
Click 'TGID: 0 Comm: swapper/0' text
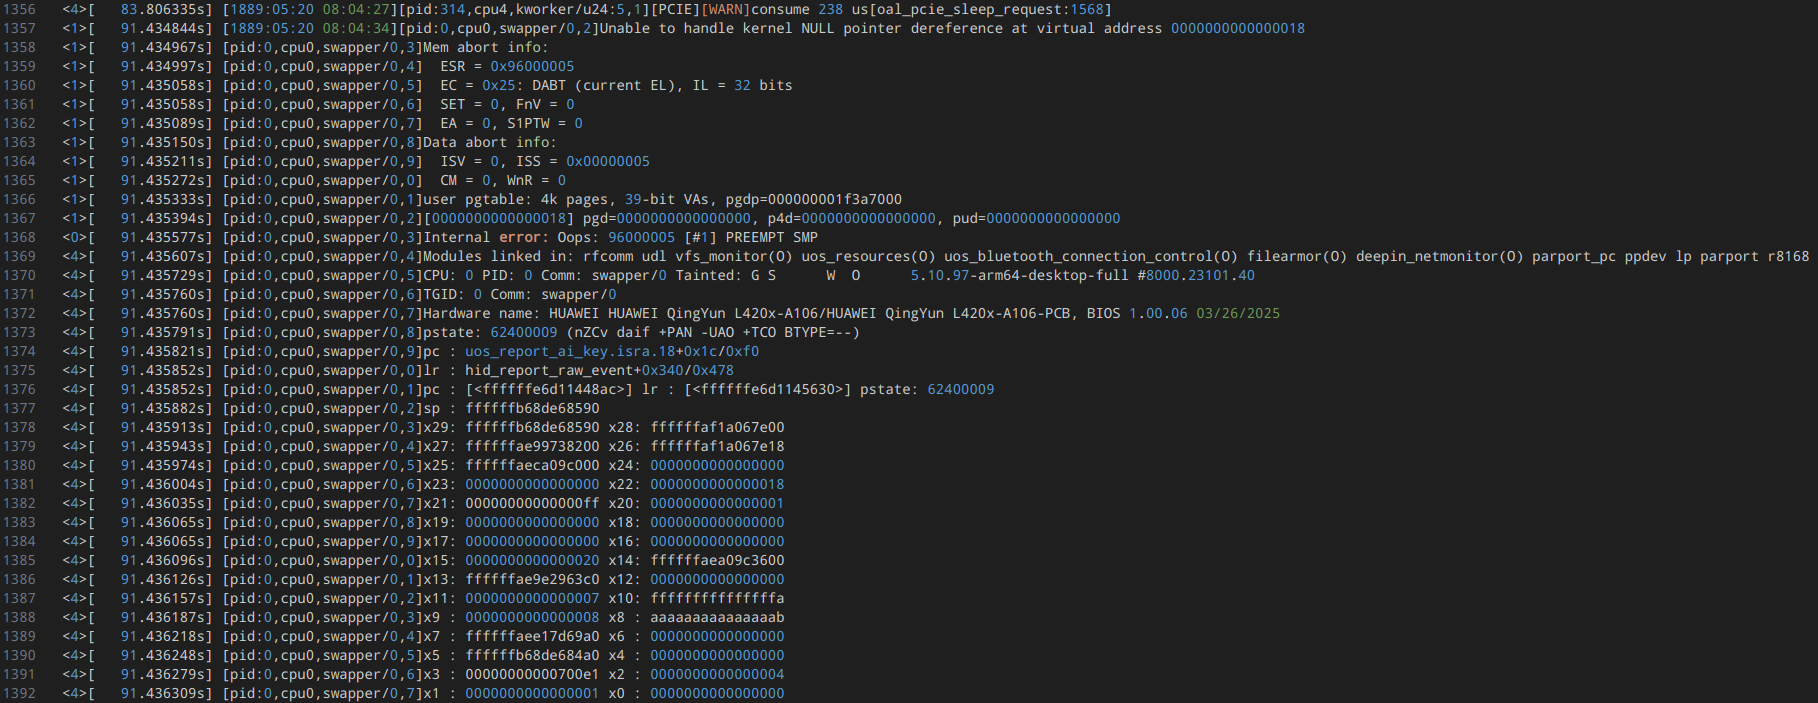[519, 294]
